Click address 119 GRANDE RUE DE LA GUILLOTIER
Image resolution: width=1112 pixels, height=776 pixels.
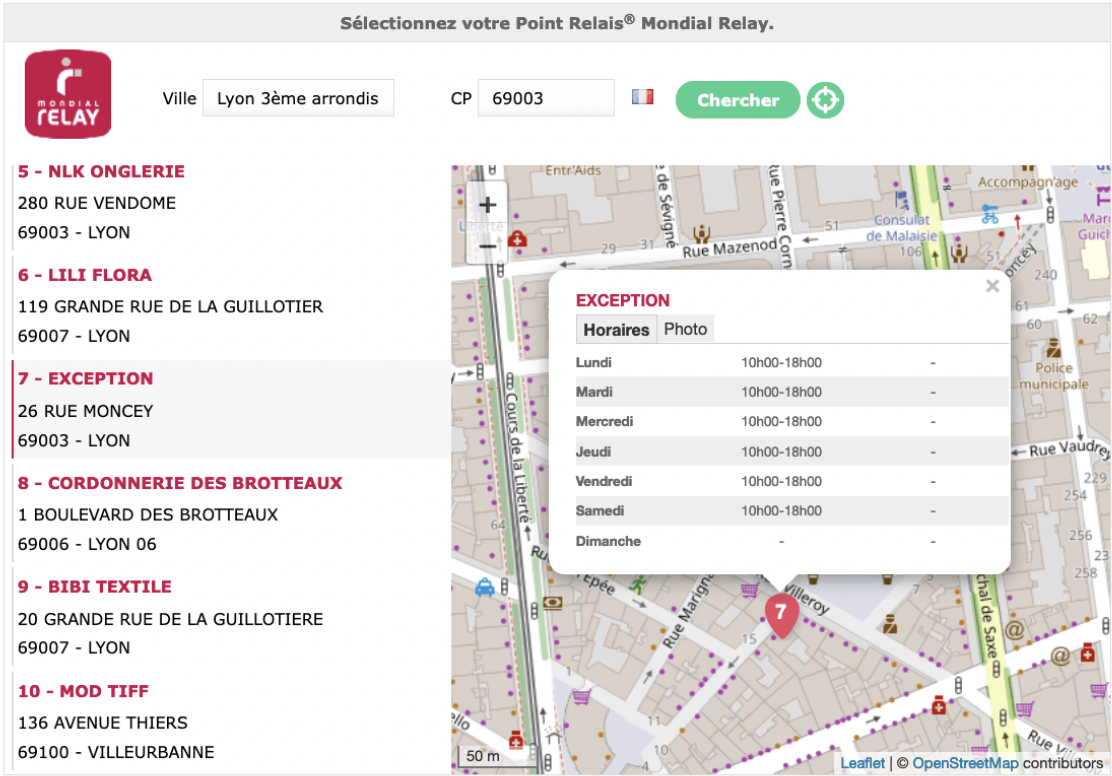tap(170, 306)
